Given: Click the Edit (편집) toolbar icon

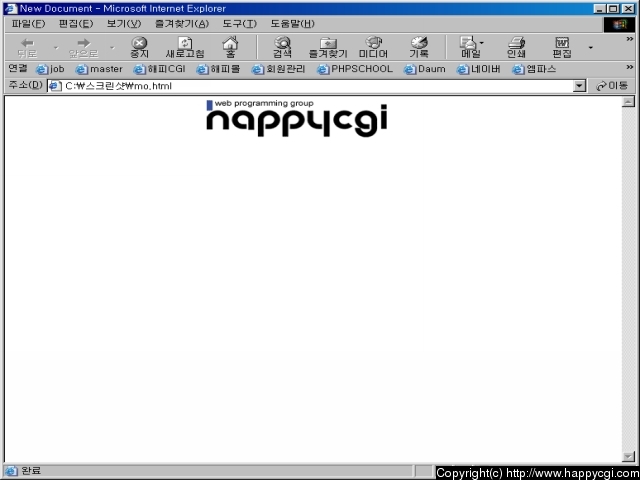Looking at the screenshot, I should (562, 47).
